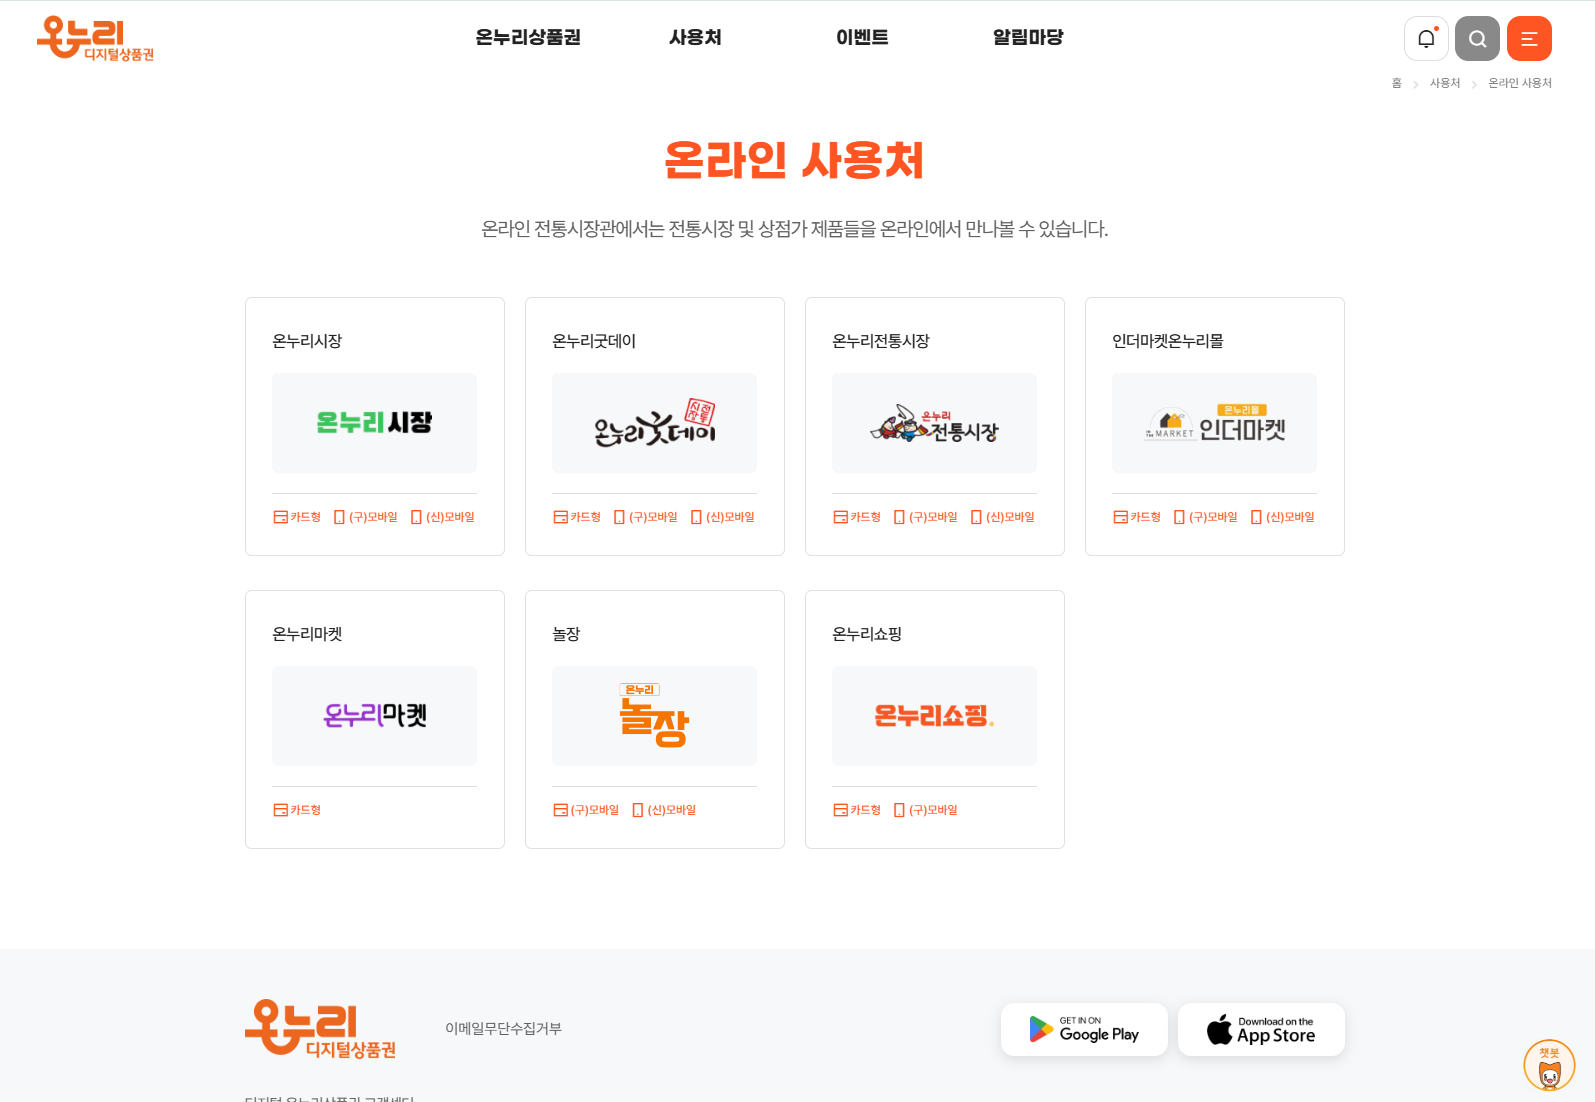Click 사용처 in the breadcrumb

click(x=1445, y=83)
